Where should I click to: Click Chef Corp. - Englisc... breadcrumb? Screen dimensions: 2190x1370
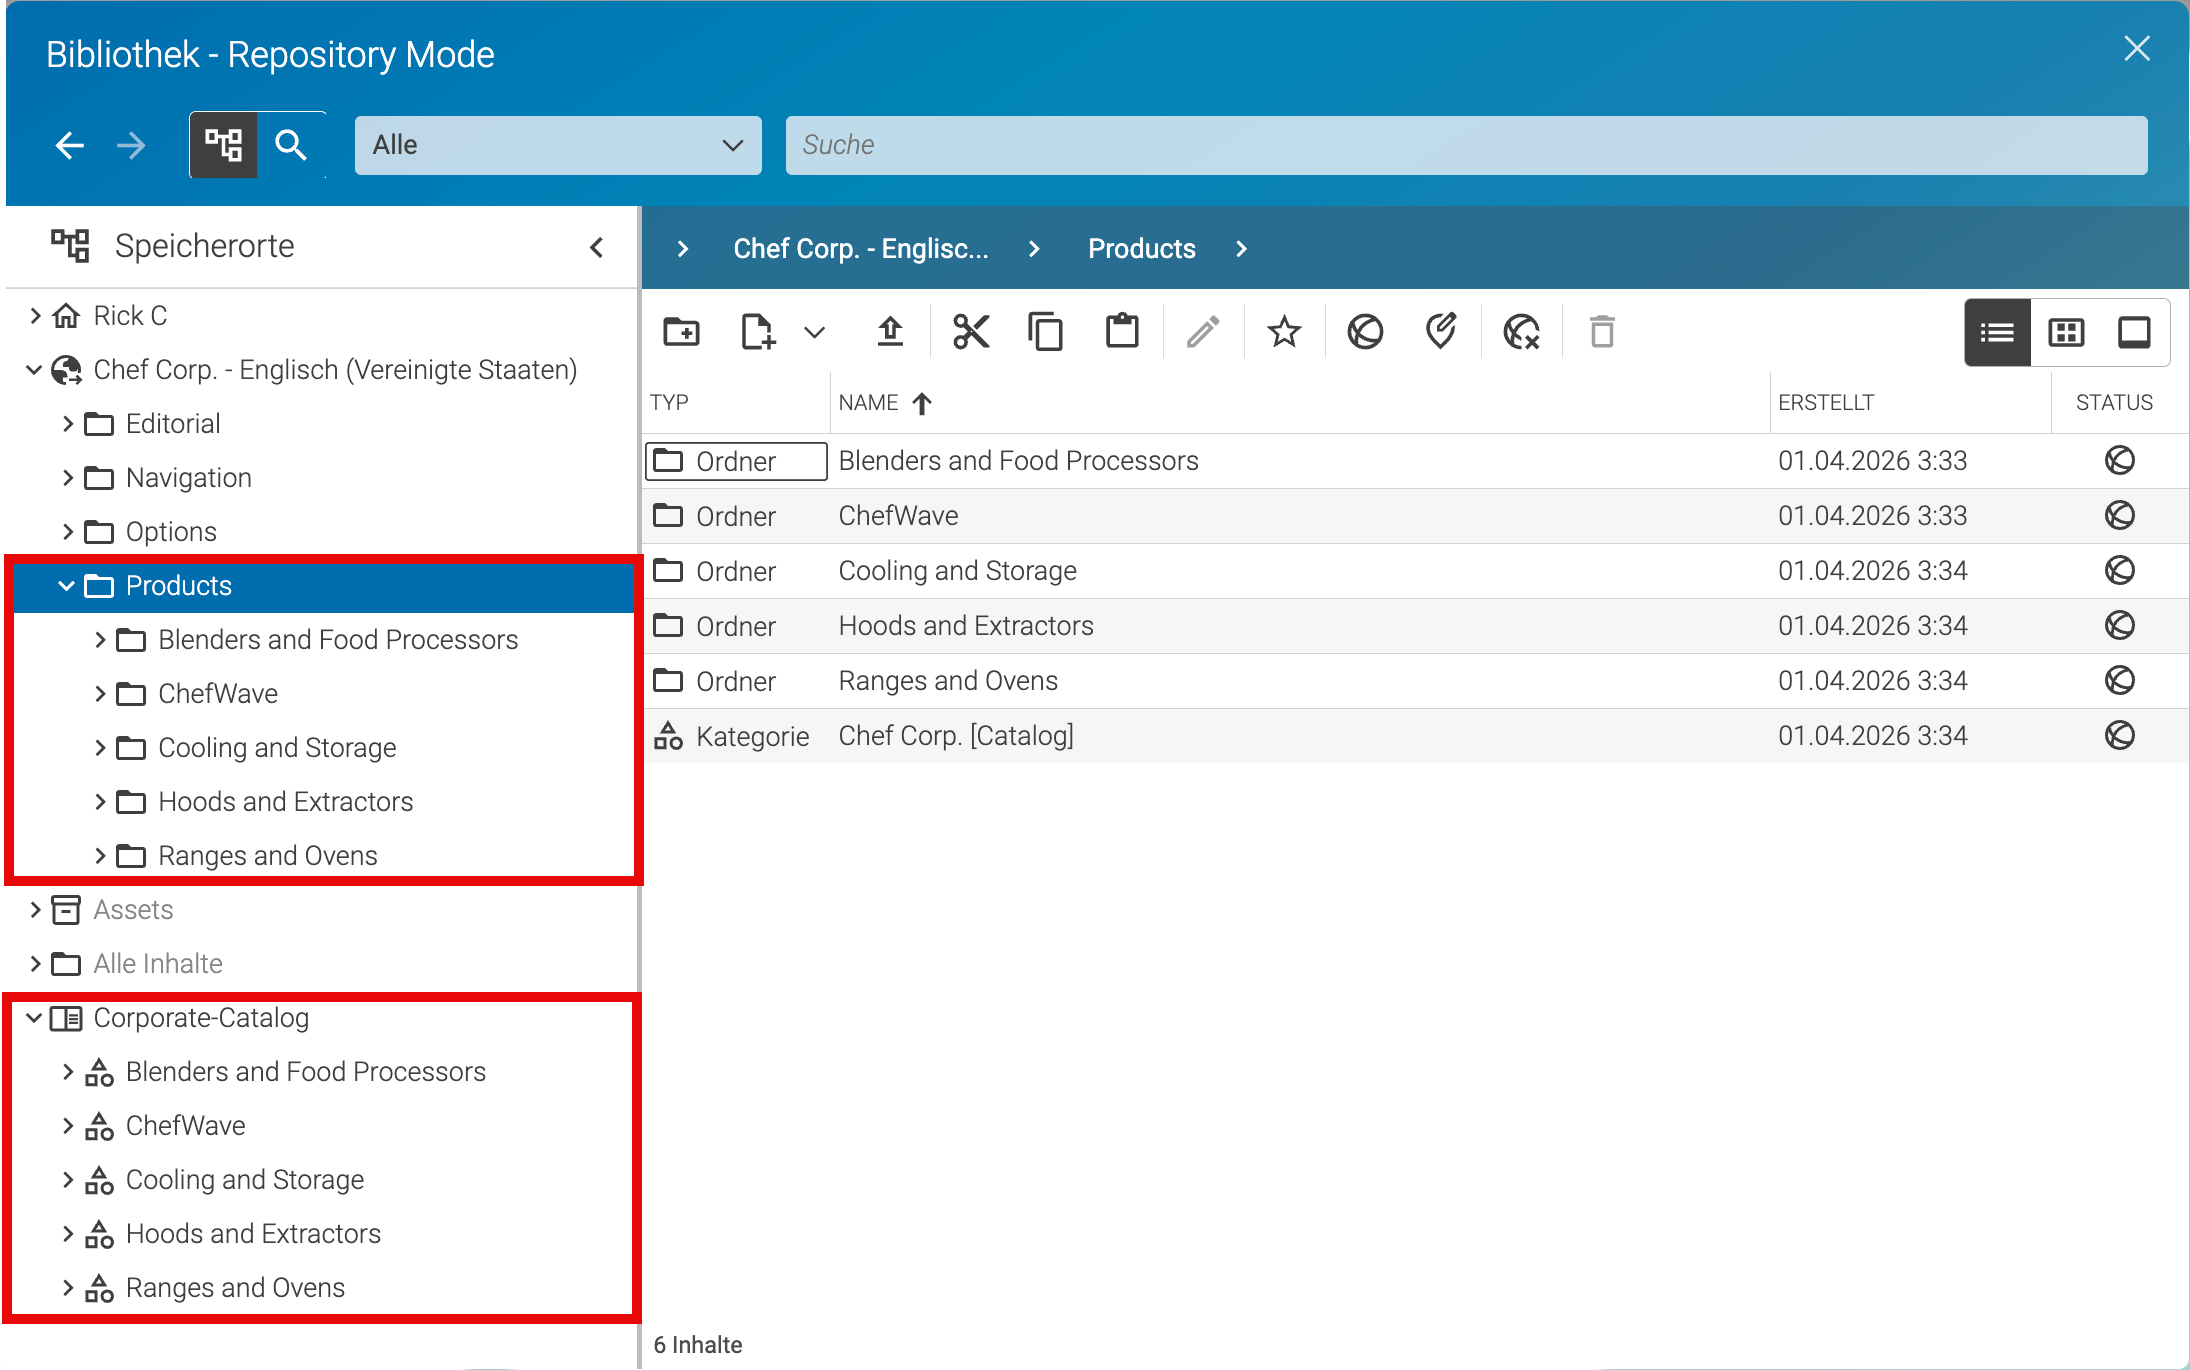coord(861,248)
